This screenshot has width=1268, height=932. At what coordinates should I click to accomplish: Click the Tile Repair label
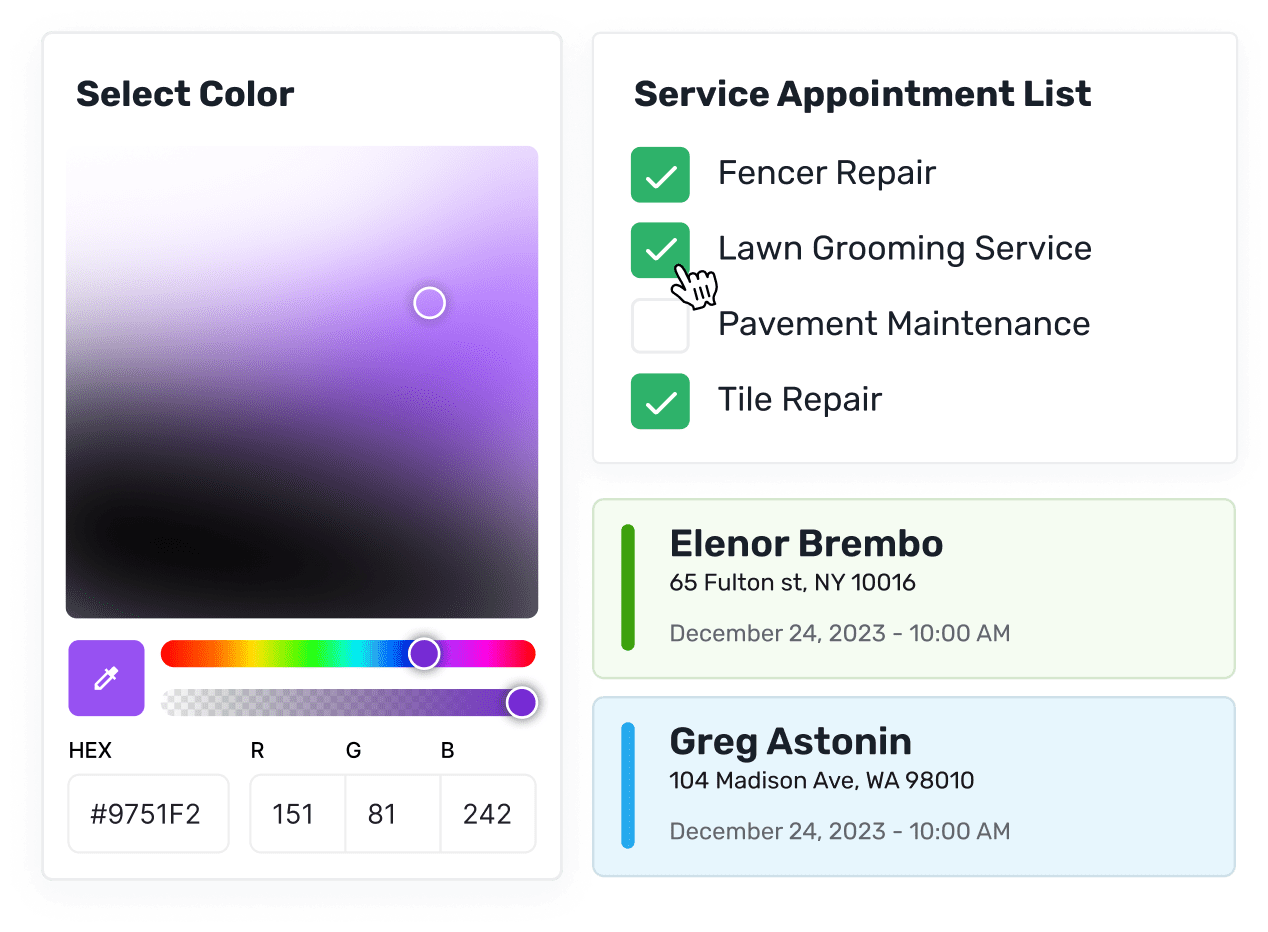(799, 400)
